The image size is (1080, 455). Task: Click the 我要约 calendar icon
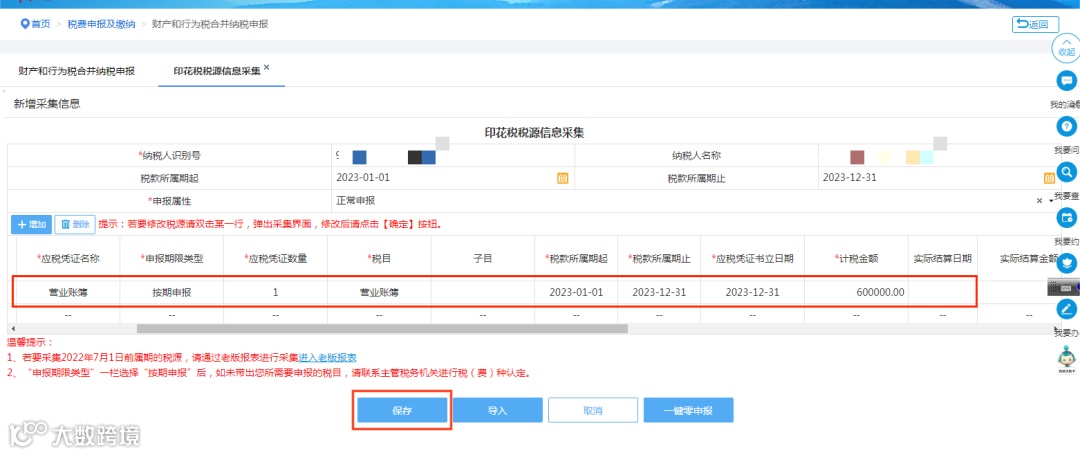[x=1066, y=218]
